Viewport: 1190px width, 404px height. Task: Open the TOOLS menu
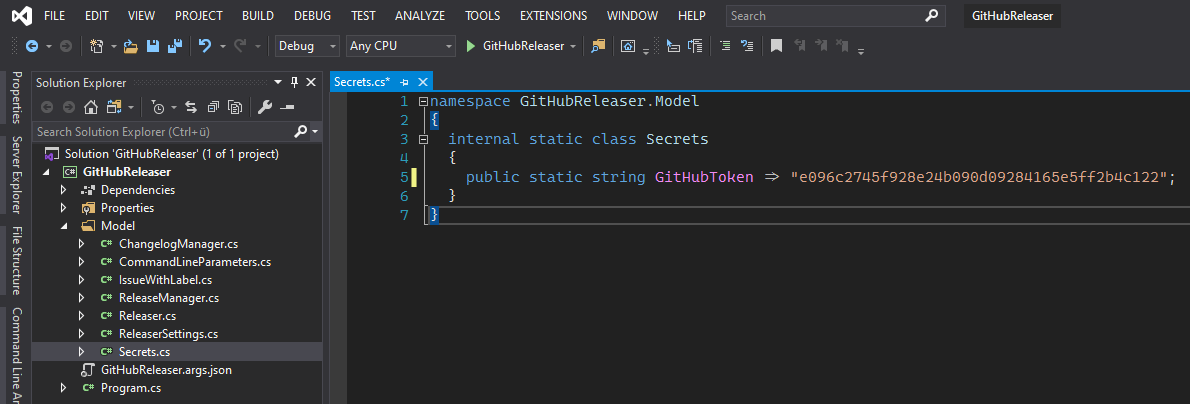[x=483, y=16]
